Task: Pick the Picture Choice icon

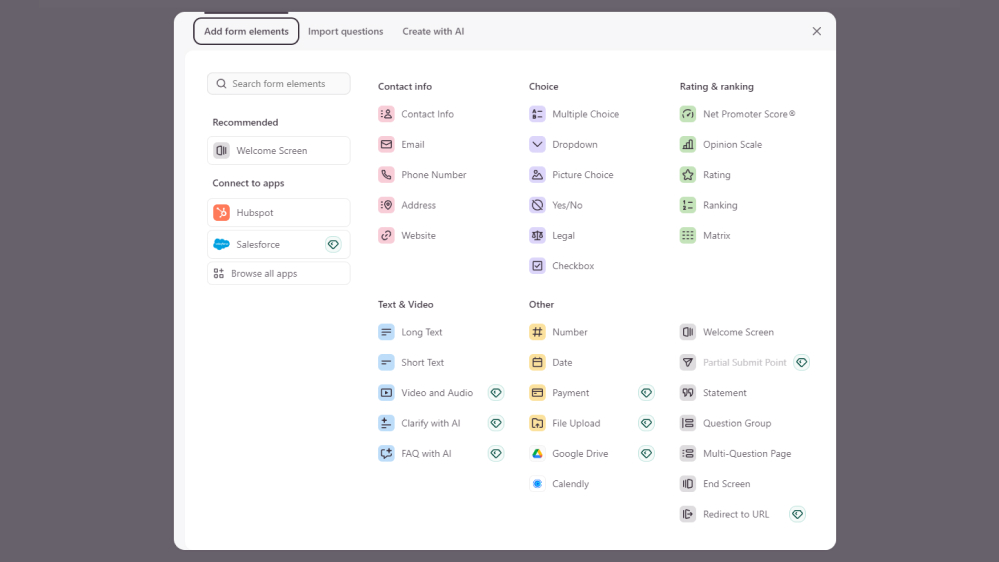Action: (537, 175)
